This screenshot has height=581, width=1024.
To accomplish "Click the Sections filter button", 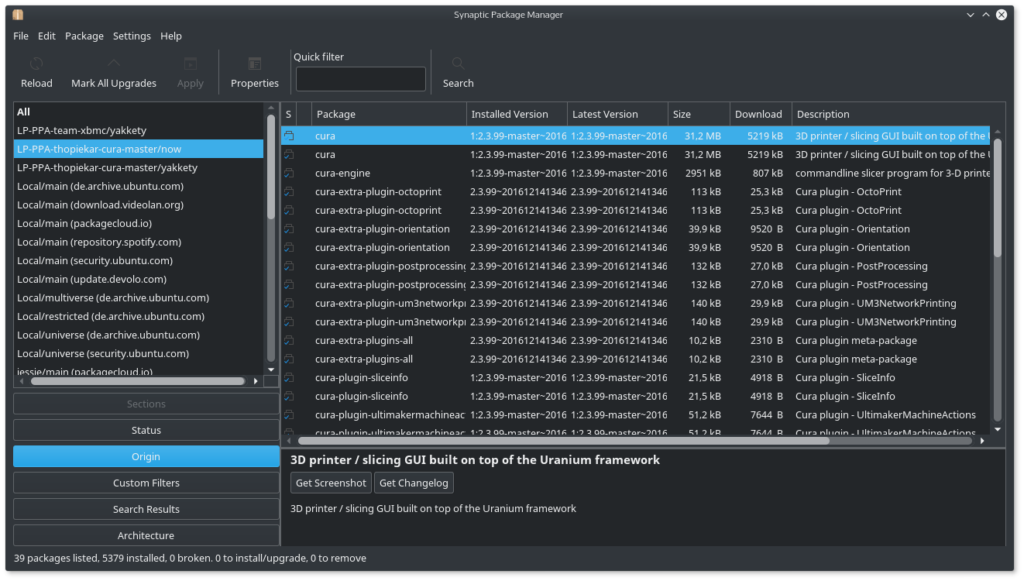I will click(x=146, y=405).
